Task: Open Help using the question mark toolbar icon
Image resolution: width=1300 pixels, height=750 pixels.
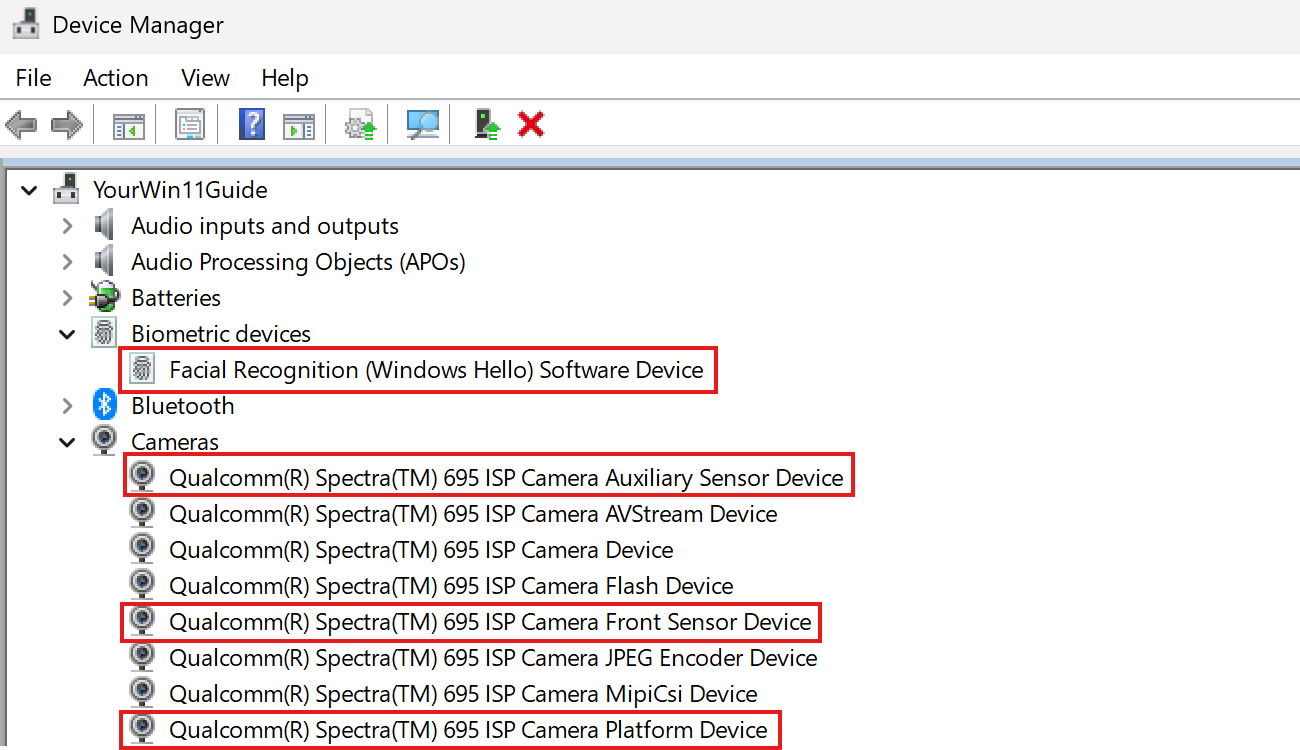Action: (x=252, y=124)
